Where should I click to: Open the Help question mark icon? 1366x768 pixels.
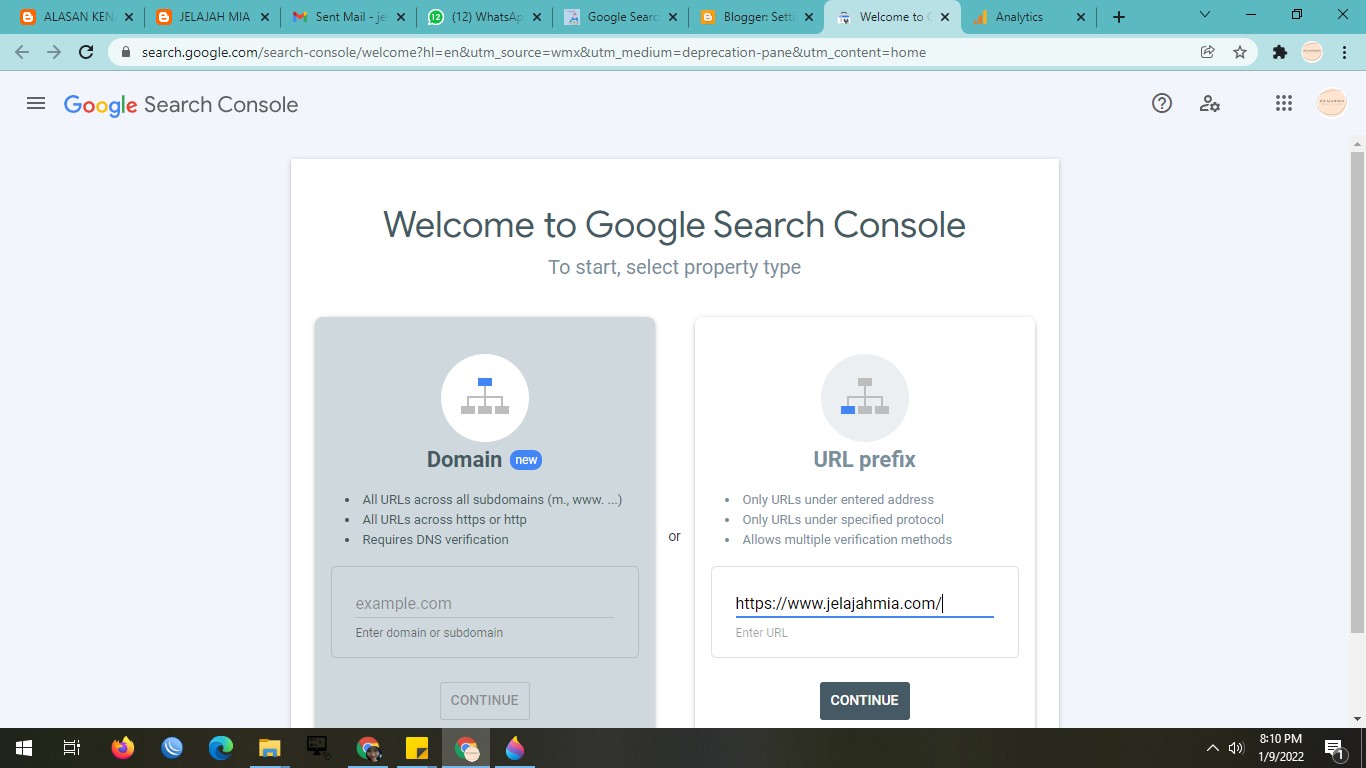click(x=1161, y=103)
